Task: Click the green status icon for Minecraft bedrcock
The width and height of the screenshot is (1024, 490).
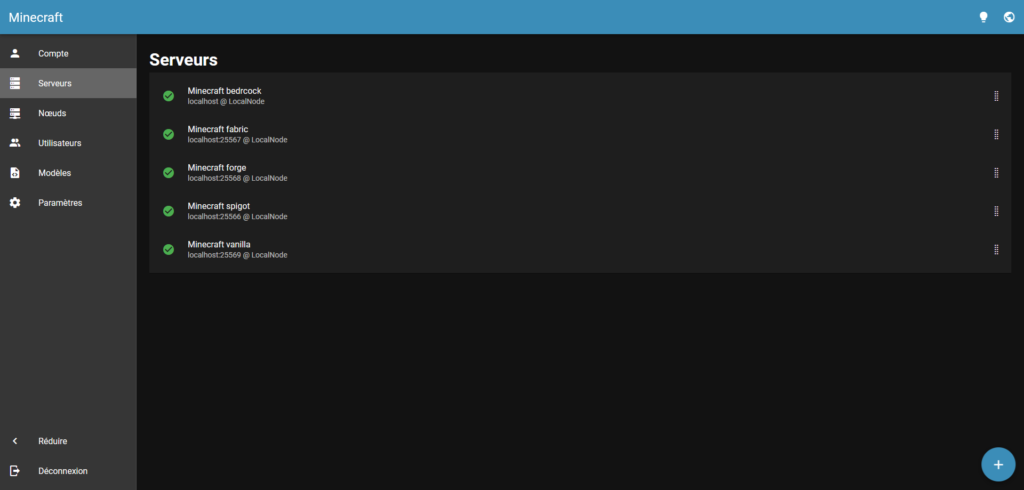Action: coord(168,96)
